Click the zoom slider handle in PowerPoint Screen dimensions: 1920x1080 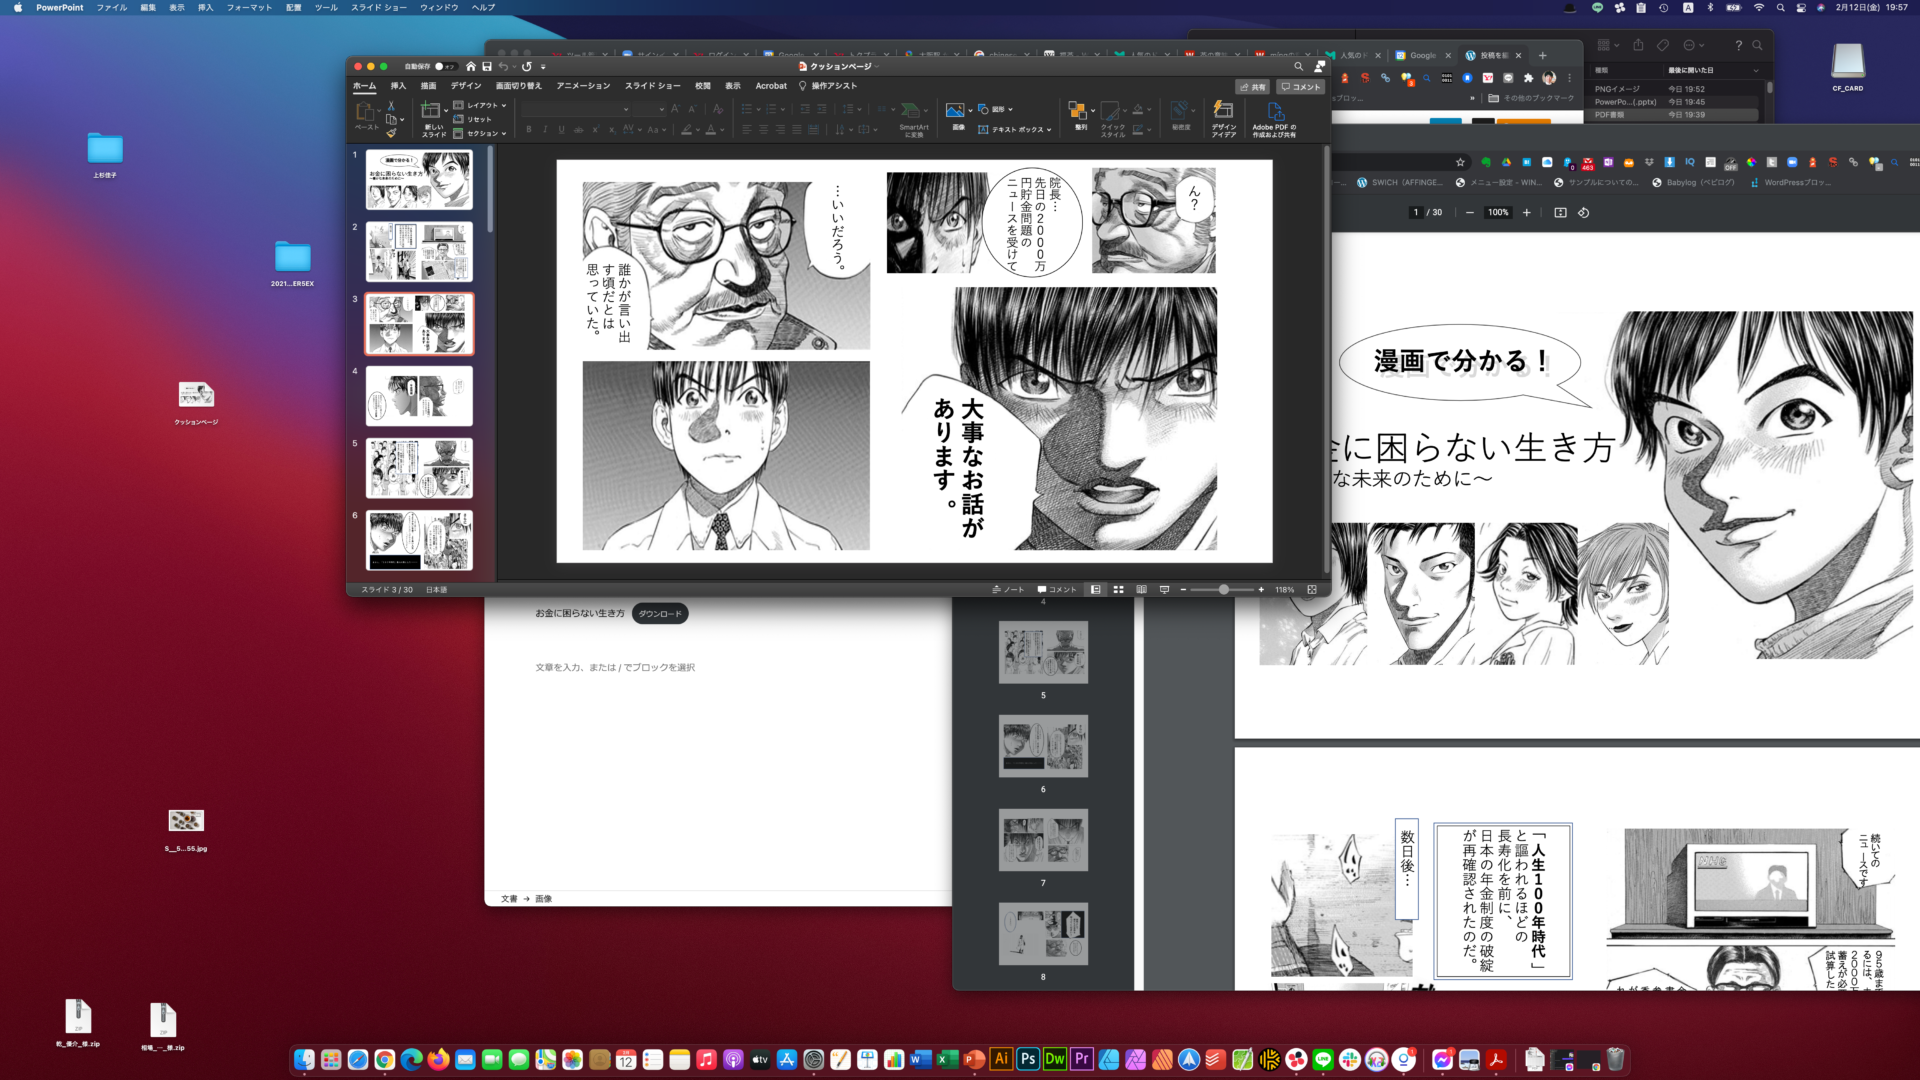tap(1223, 590)
